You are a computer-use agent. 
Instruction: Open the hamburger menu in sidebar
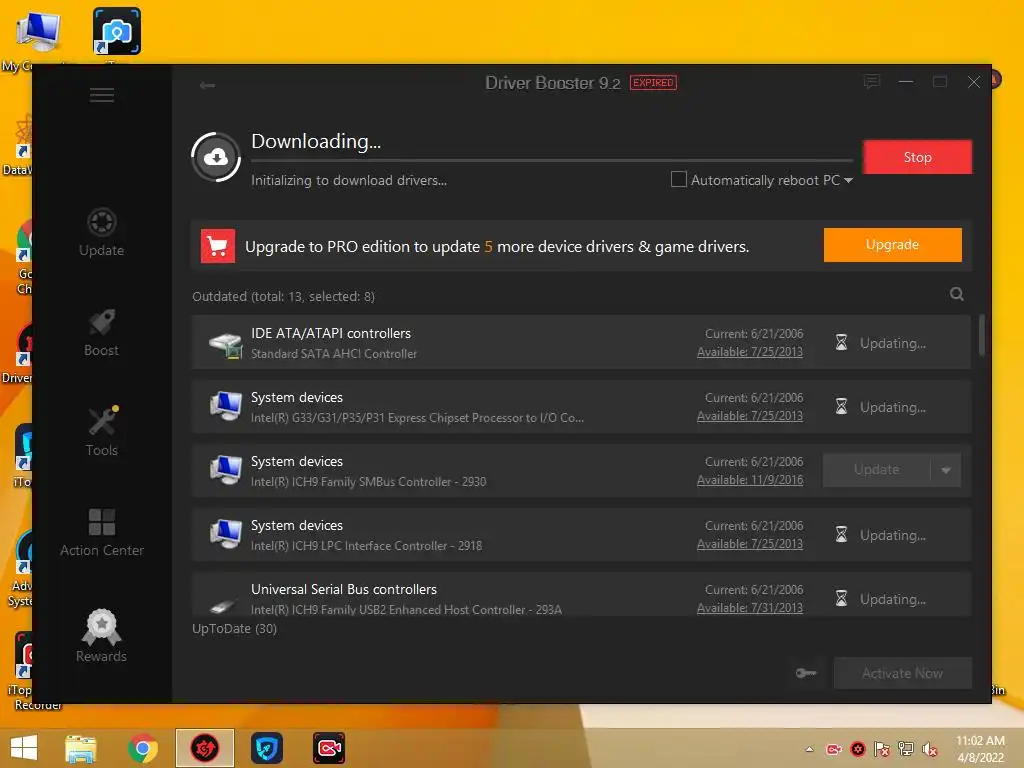pos(102,95)
